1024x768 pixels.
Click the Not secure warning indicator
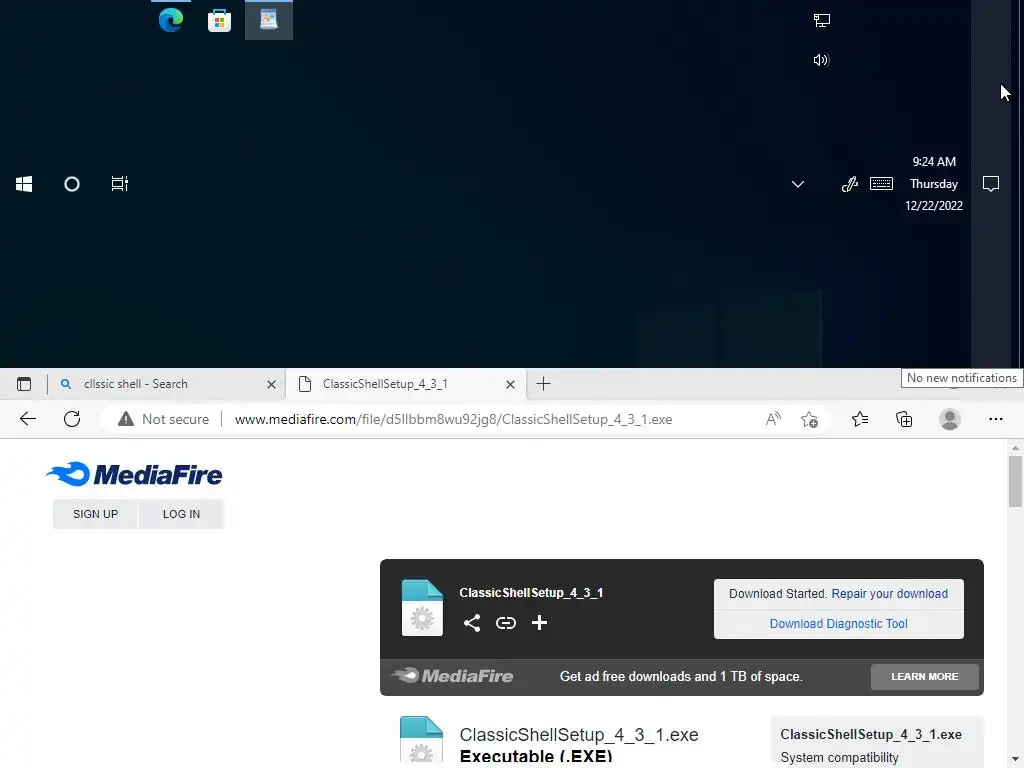(163, 419)
